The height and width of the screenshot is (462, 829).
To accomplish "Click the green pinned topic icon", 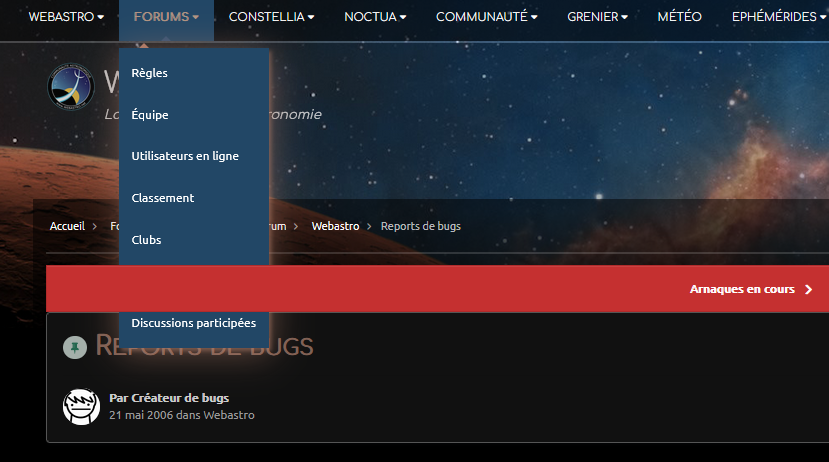I will click(x=75, y=347).
